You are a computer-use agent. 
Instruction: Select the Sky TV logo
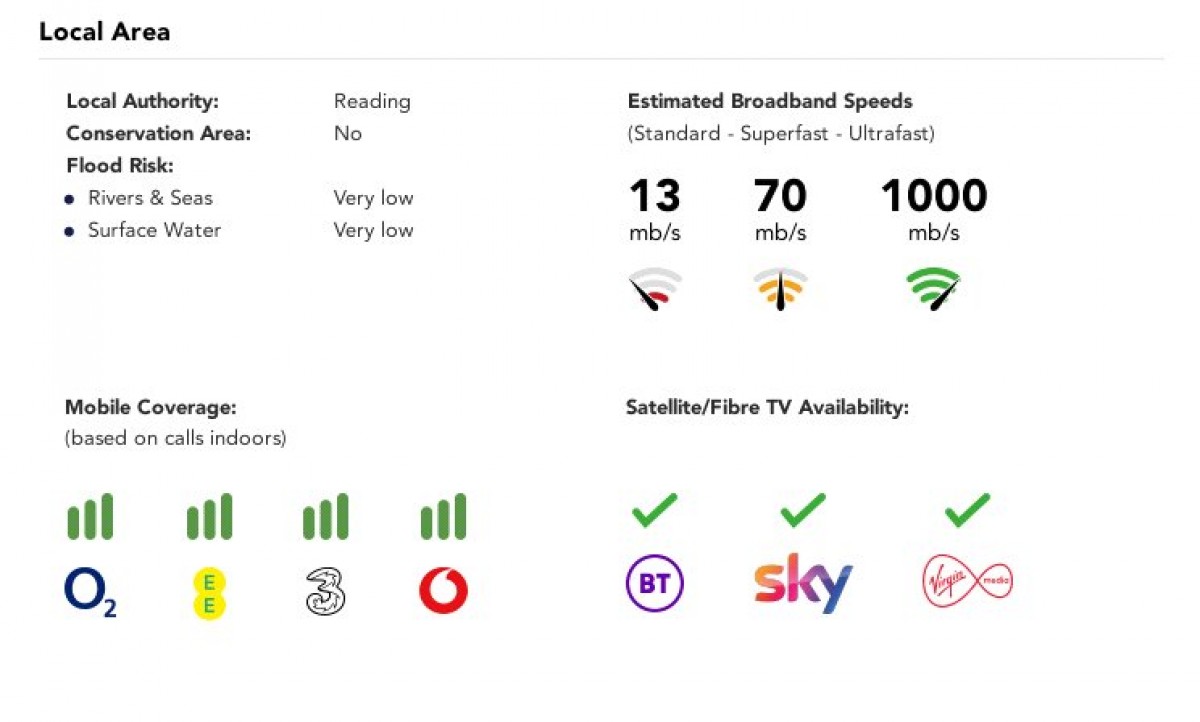(803, 582)
